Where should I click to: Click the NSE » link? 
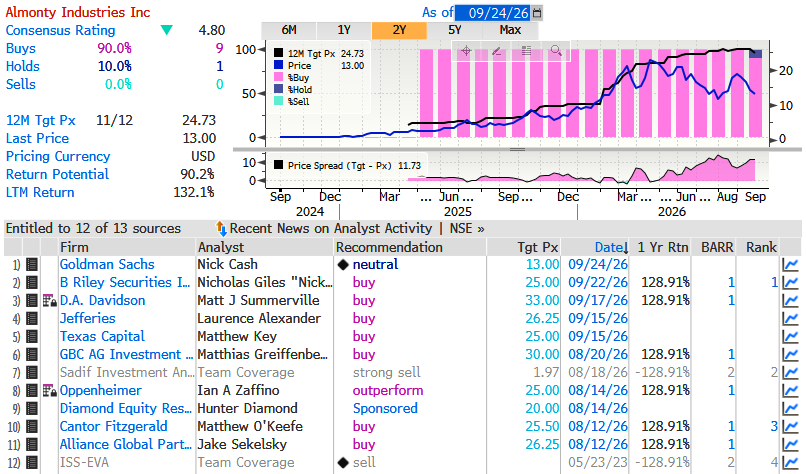pyautogui.click(x=467, y=228)
